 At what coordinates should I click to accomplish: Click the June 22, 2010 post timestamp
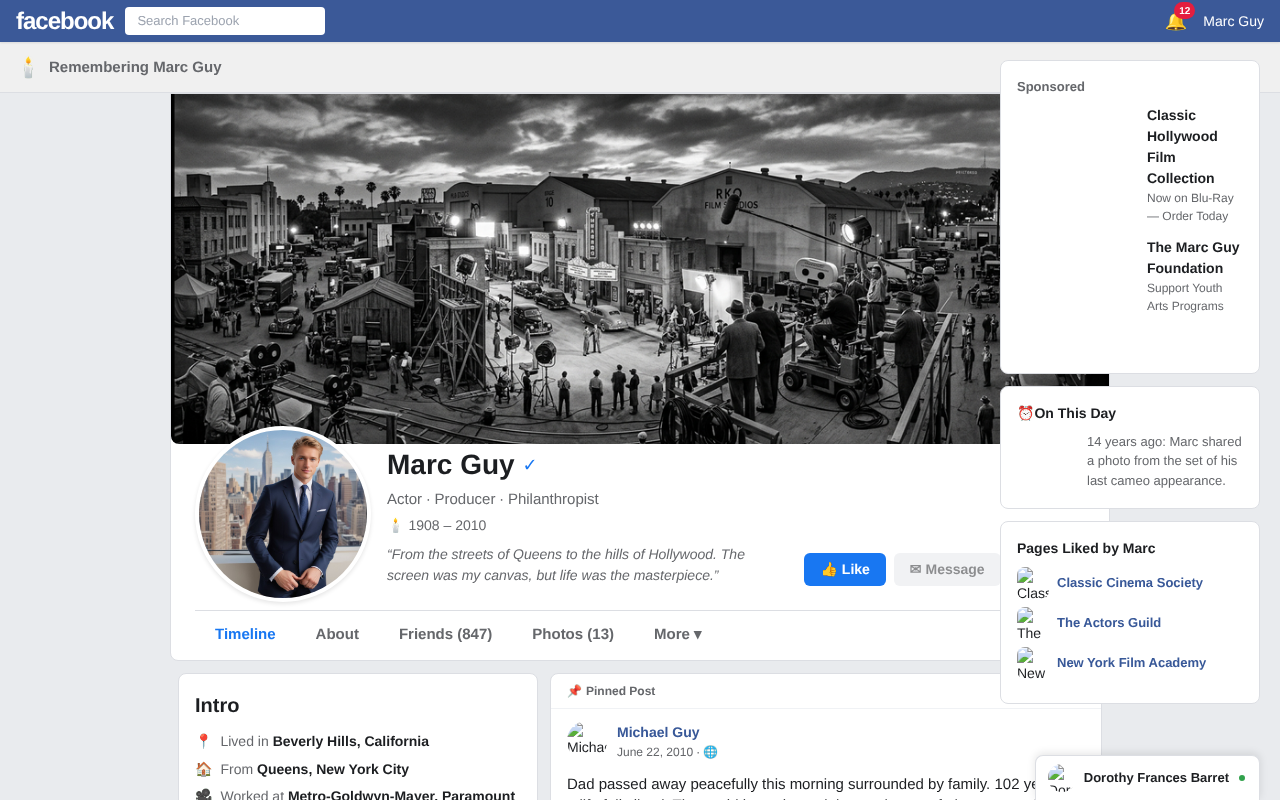coord(655,752)
